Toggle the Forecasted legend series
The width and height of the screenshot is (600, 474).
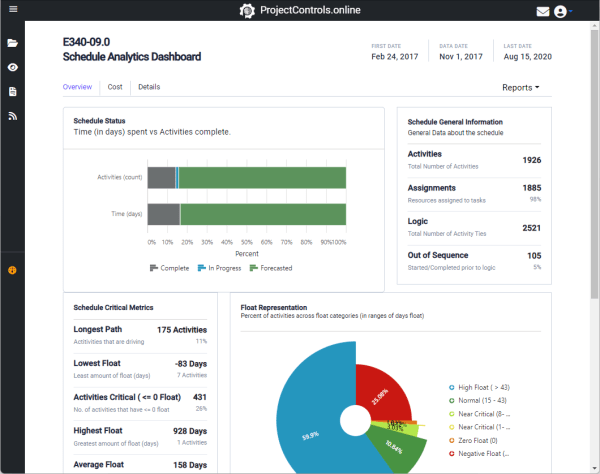(268, 268)
